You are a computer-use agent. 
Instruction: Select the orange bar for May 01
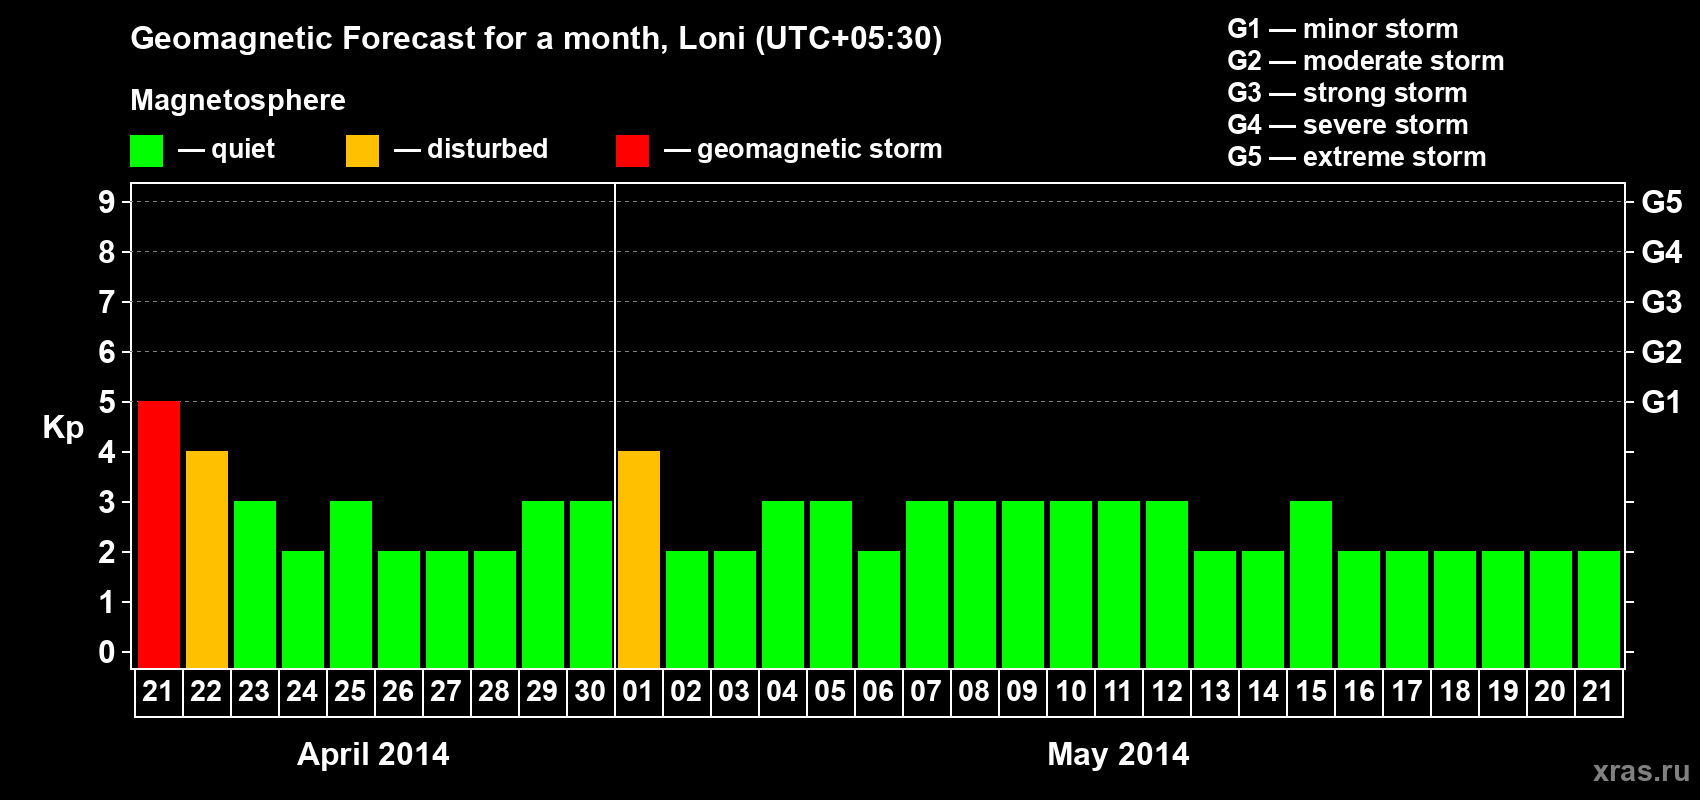click(x=639, y=560)
